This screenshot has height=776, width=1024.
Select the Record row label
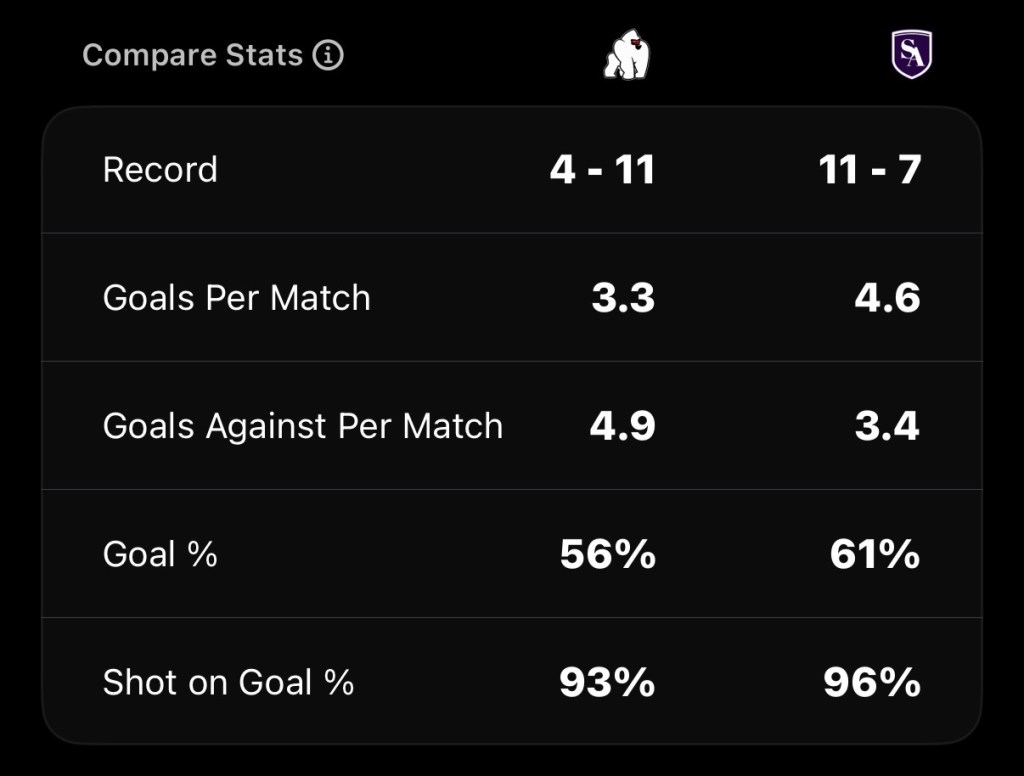(160, 170)
